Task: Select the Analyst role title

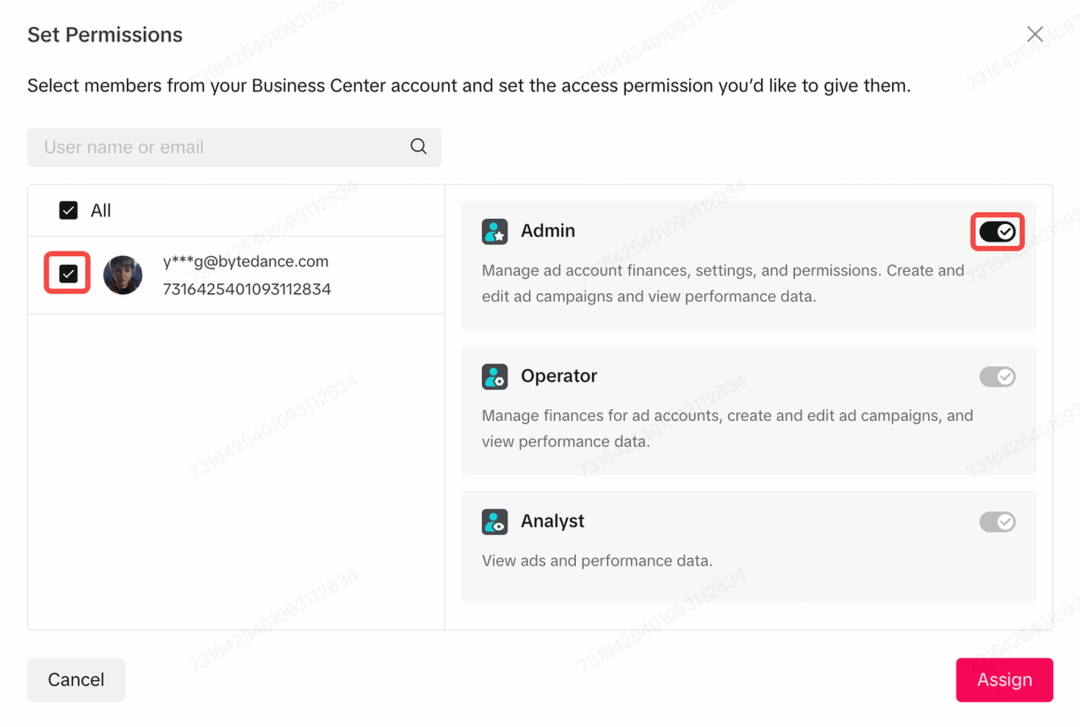Action: tap(552, 521)
